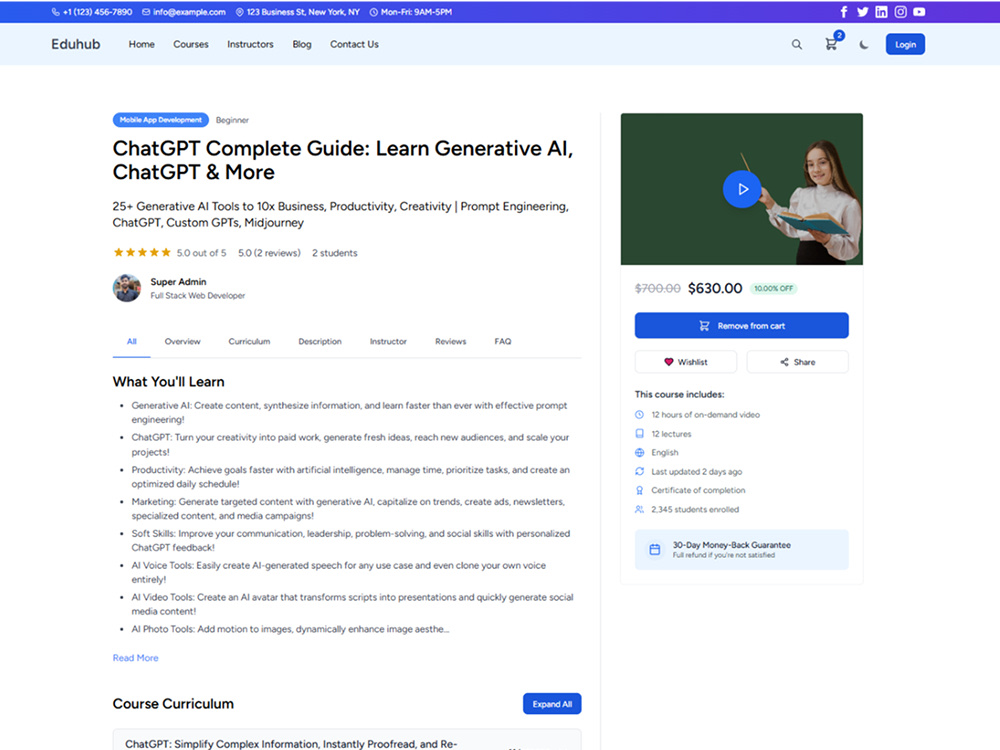Switch to the FAQ tab
The width and height of the screenshot is (1000, 750).
(x=503, y=342)
